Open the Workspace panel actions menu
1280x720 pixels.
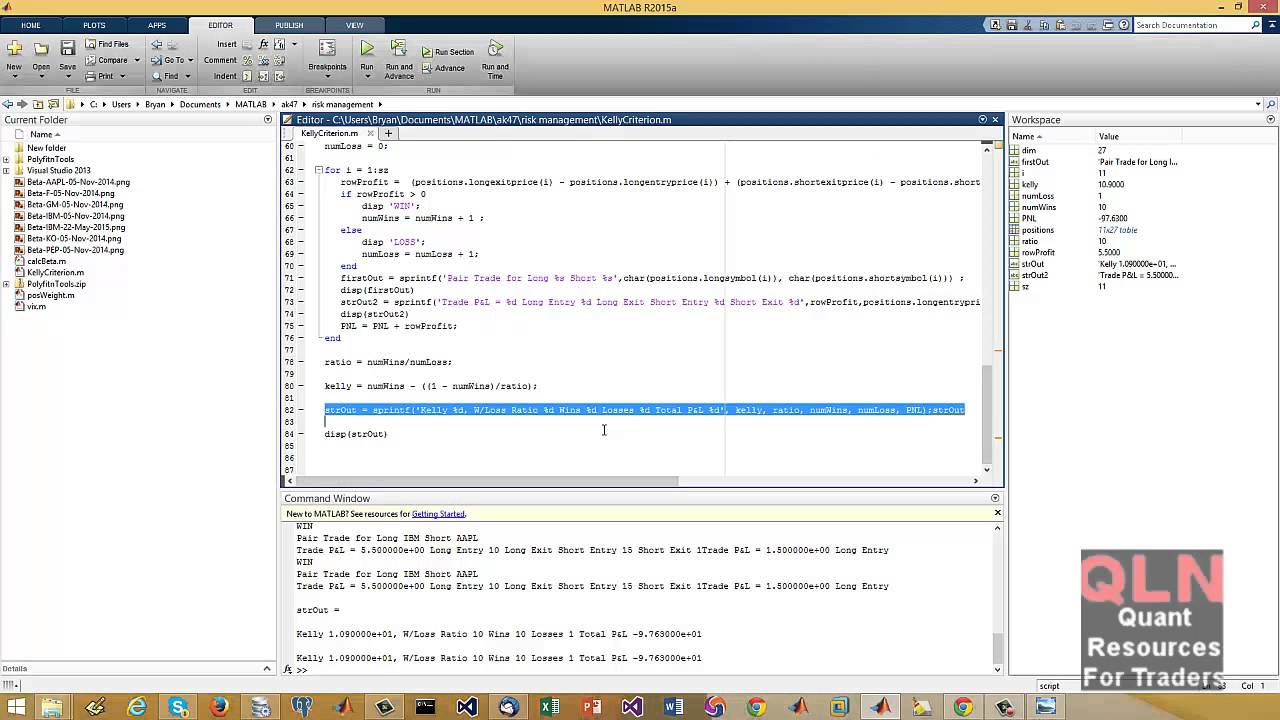(x=1269, y=120)
